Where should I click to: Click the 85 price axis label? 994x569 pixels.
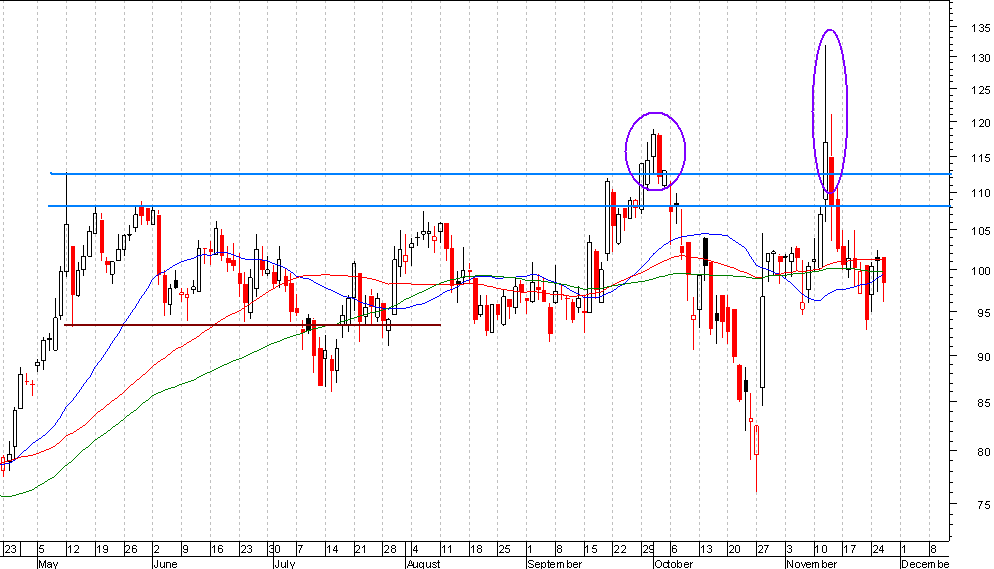pos(983,402)
